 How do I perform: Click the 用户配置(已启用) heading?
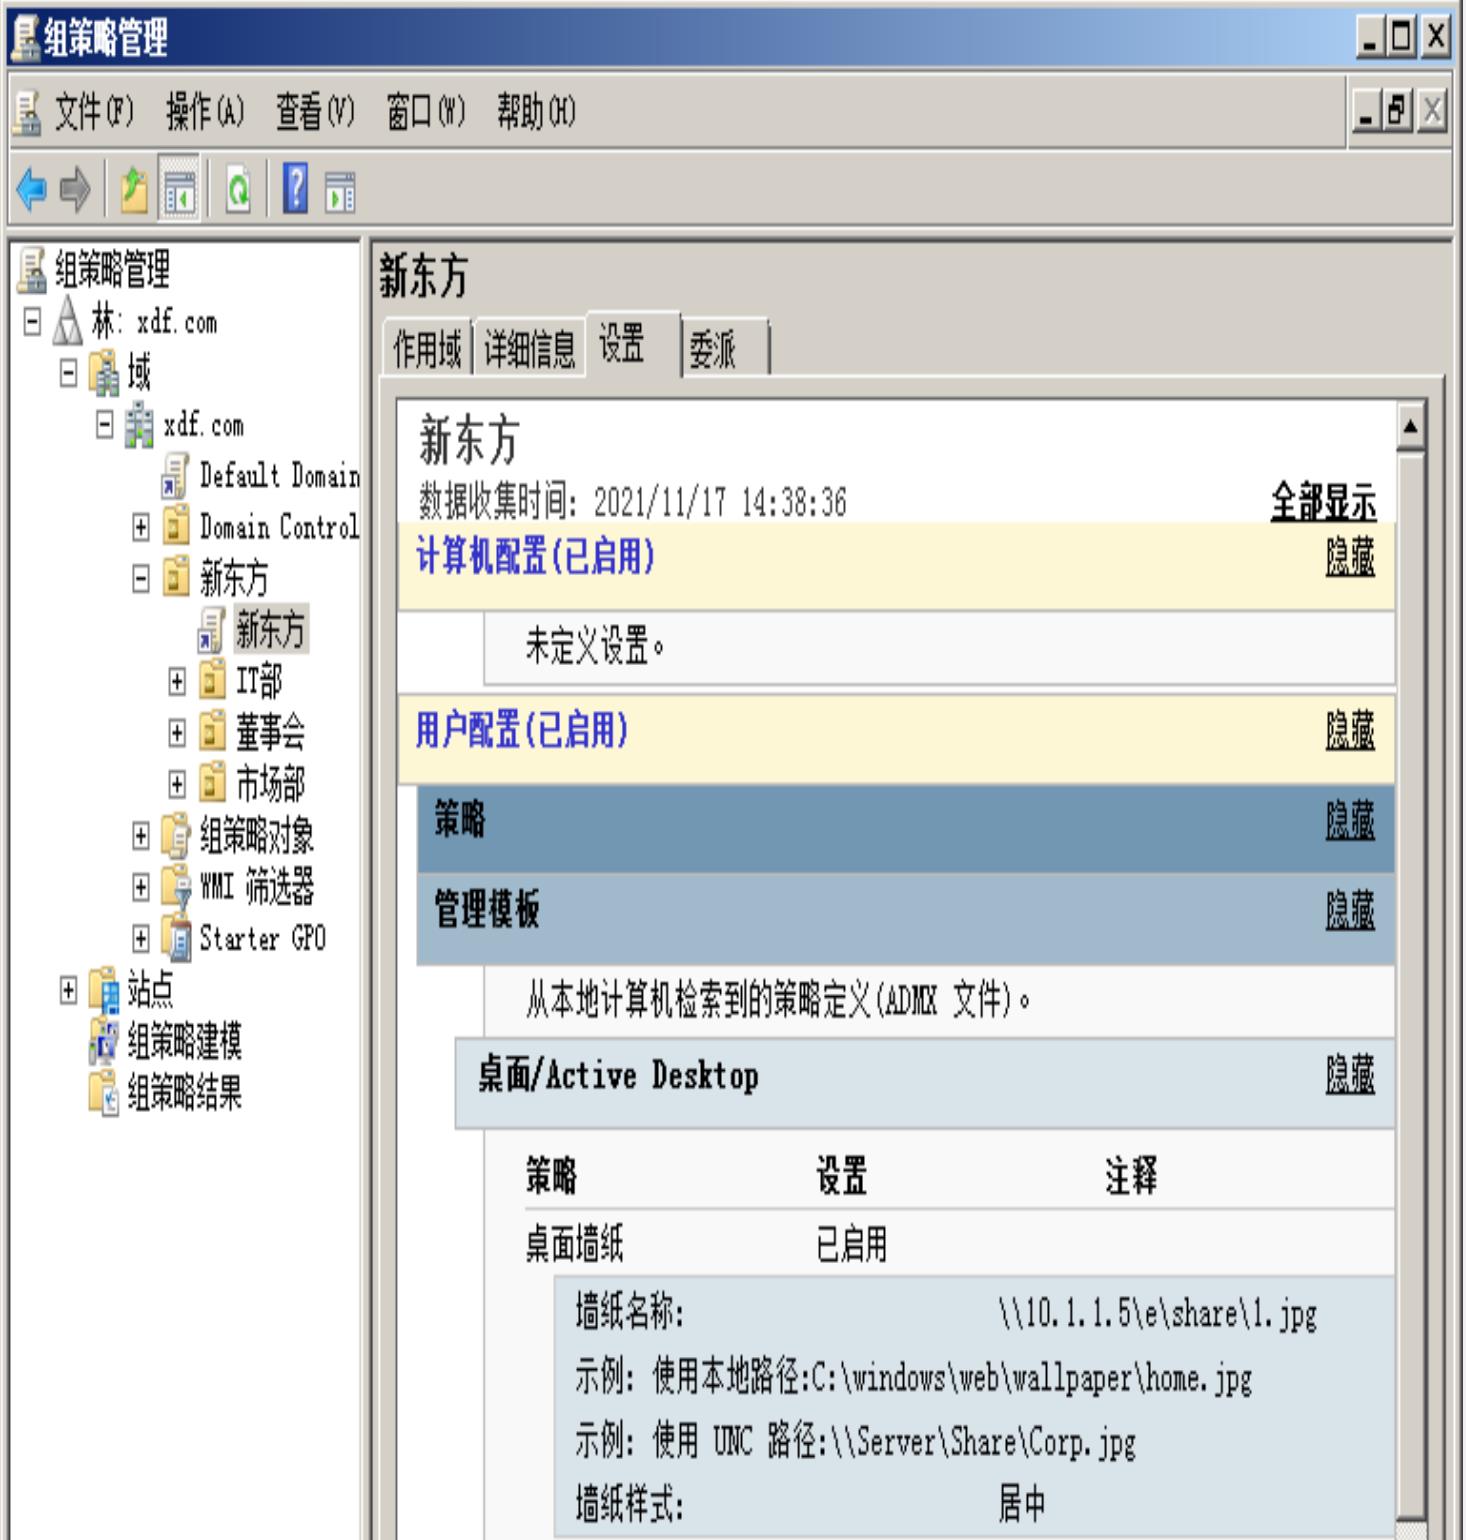[522, 730]
